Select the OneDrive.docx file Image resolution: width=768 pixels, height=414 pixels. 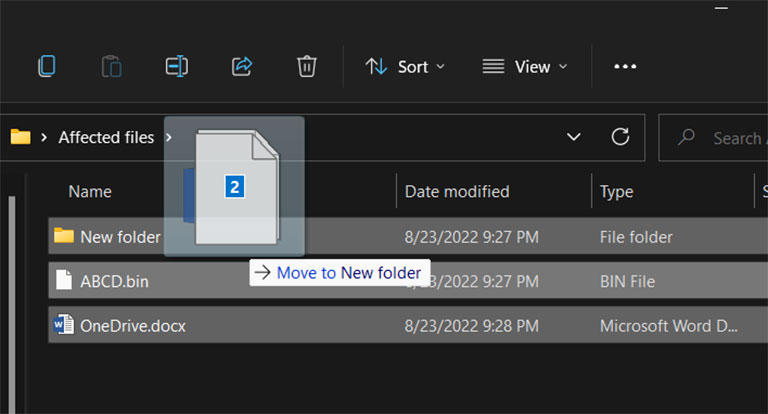pyautogui.click(x=408, y=325)
